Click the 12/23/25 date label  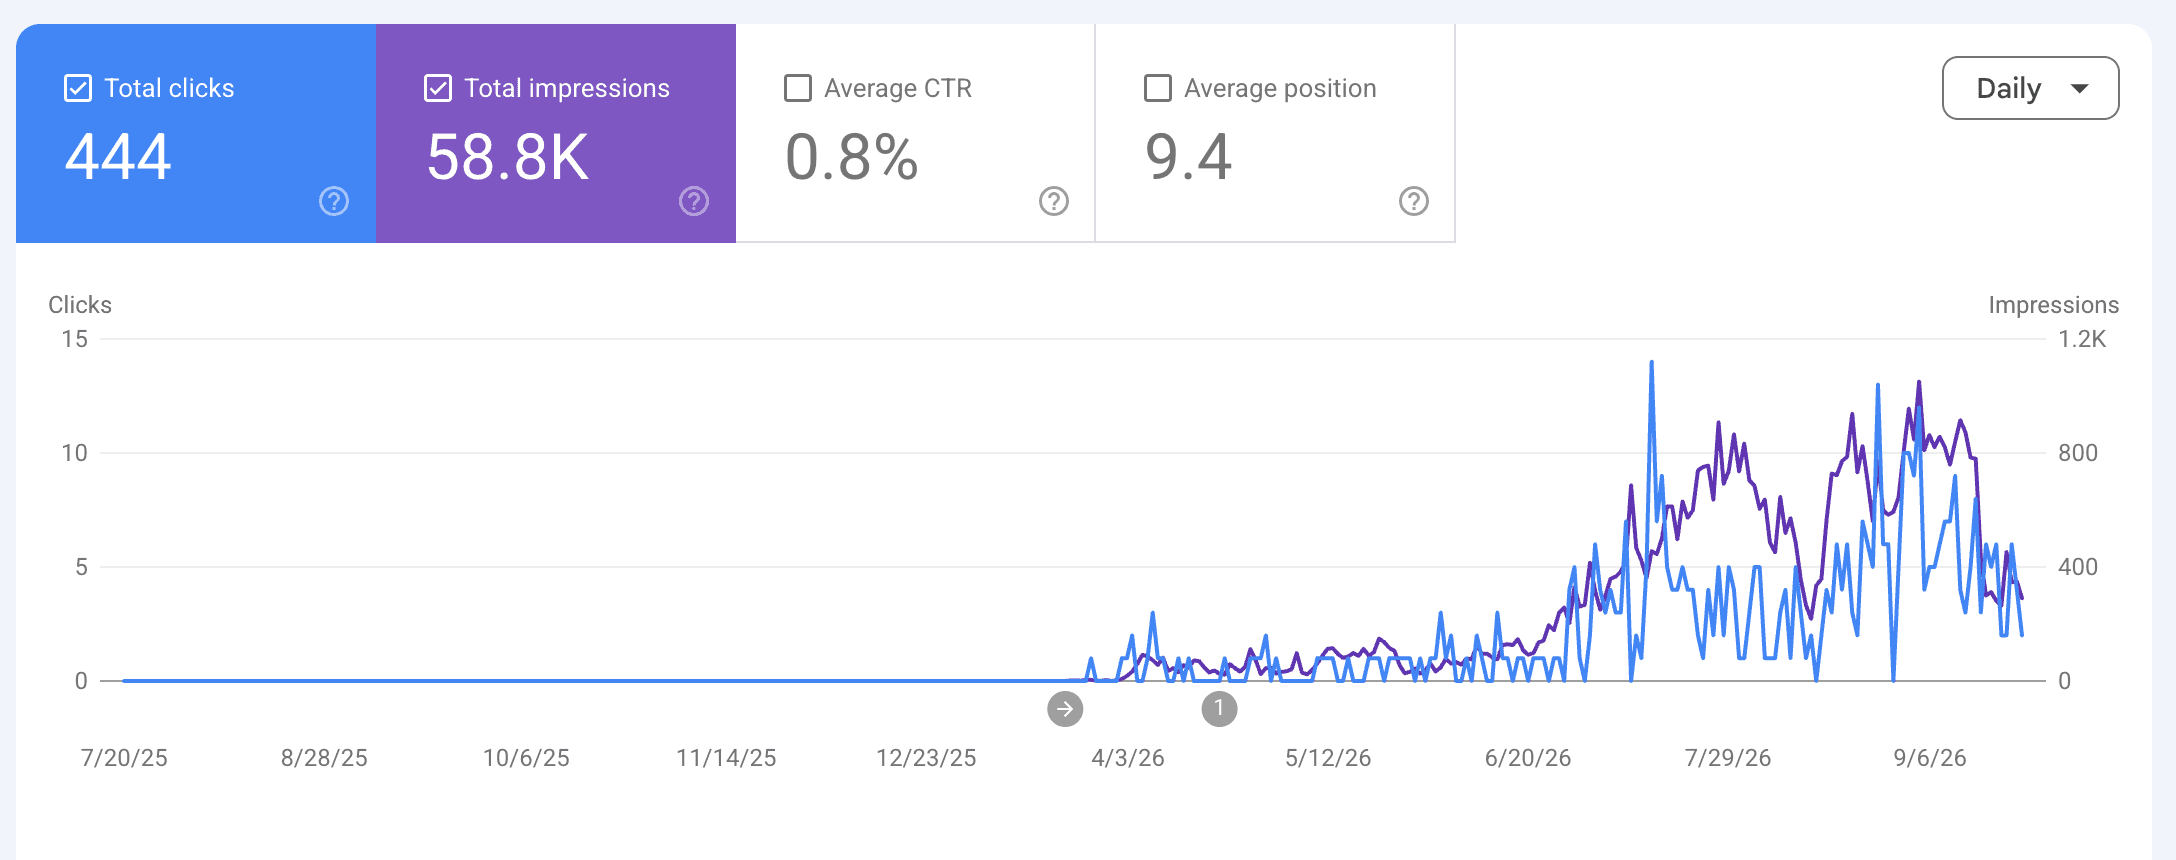[x=926, y=758]
